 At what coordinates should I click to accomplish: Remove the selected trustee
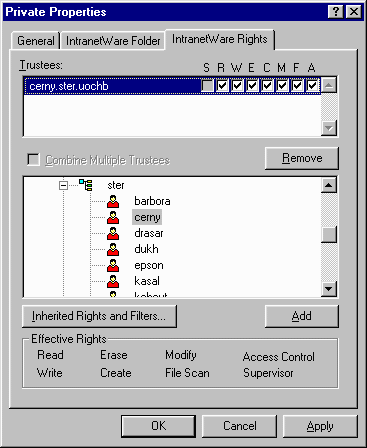tap(302, 158)
